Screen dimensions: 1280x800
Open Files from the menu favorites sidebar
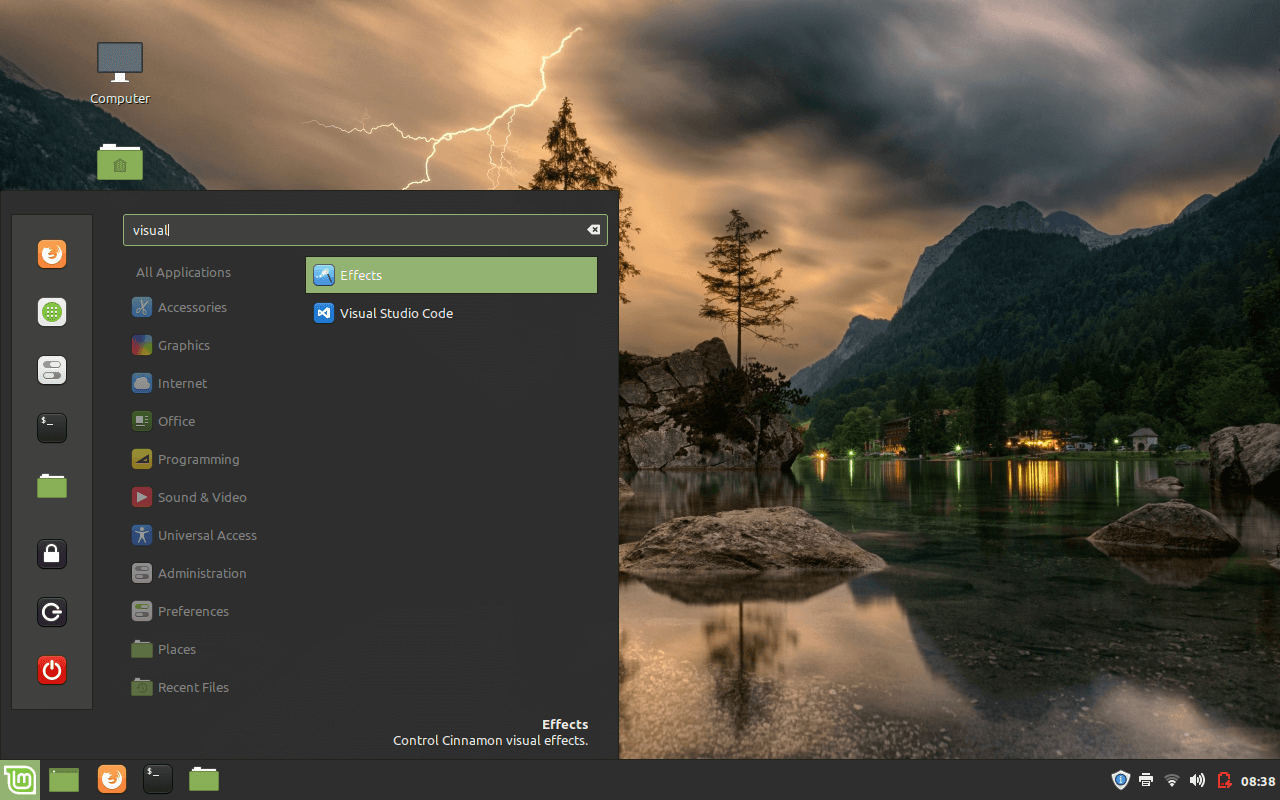[x=52, y=486]
